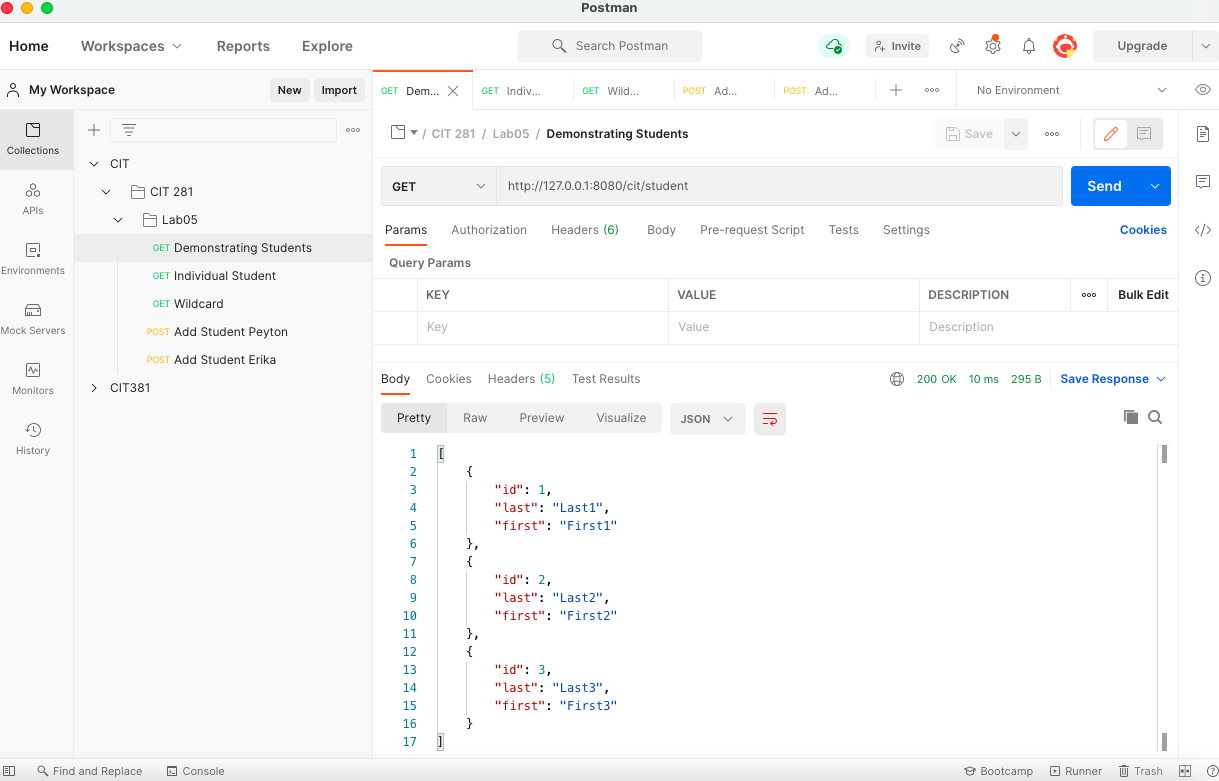Open the No Environment selector
This screenshot has height=781, width=1219.
coord(1071,90)
